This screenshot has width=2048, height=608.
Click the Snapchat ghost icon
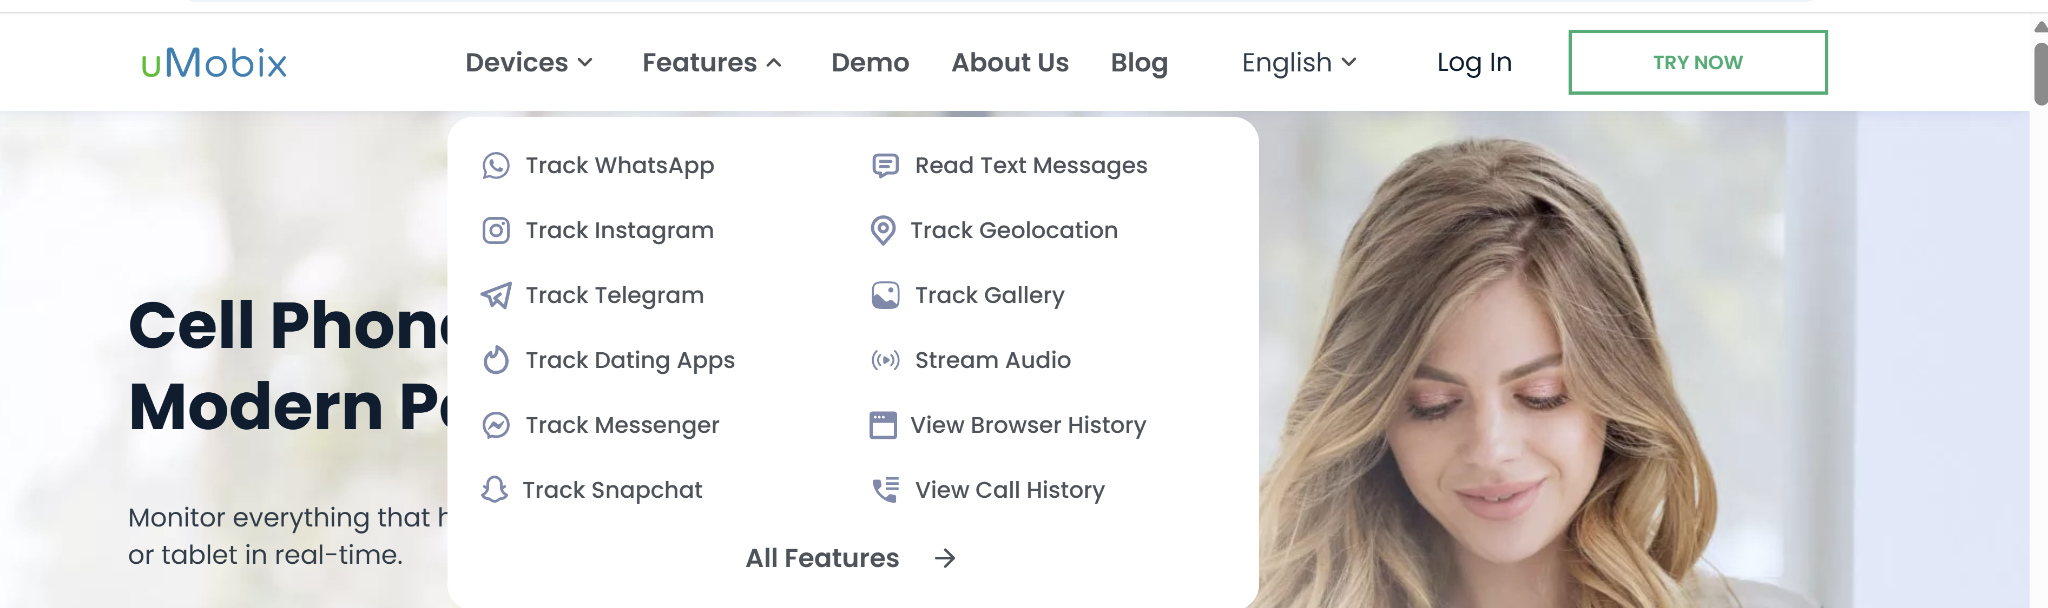(x=494, y=490)
